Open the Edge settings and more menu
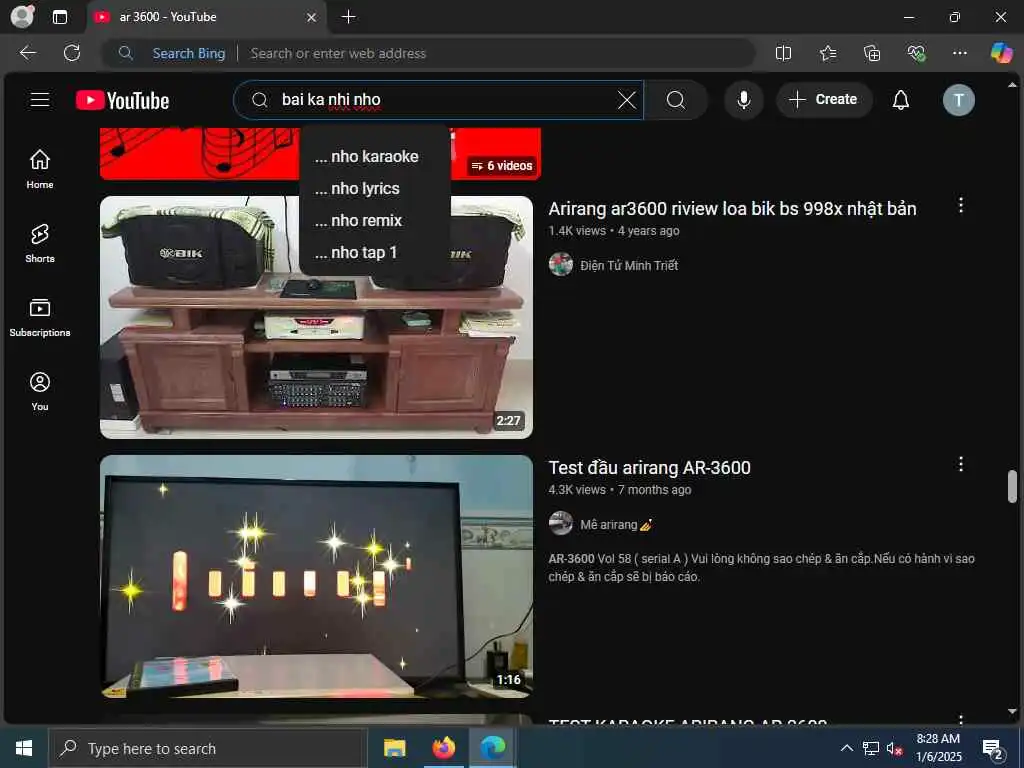Screen dimensions: 1024x768 [x=959, y=53]
